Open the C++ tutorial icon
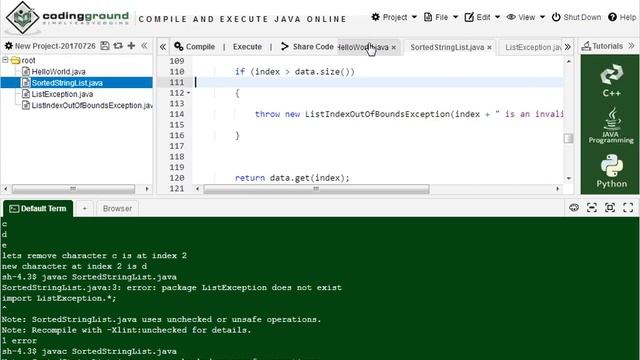Image resolution: width=640 pixels, height=360 pixels. pyautogui.click(x=611, y=80)
